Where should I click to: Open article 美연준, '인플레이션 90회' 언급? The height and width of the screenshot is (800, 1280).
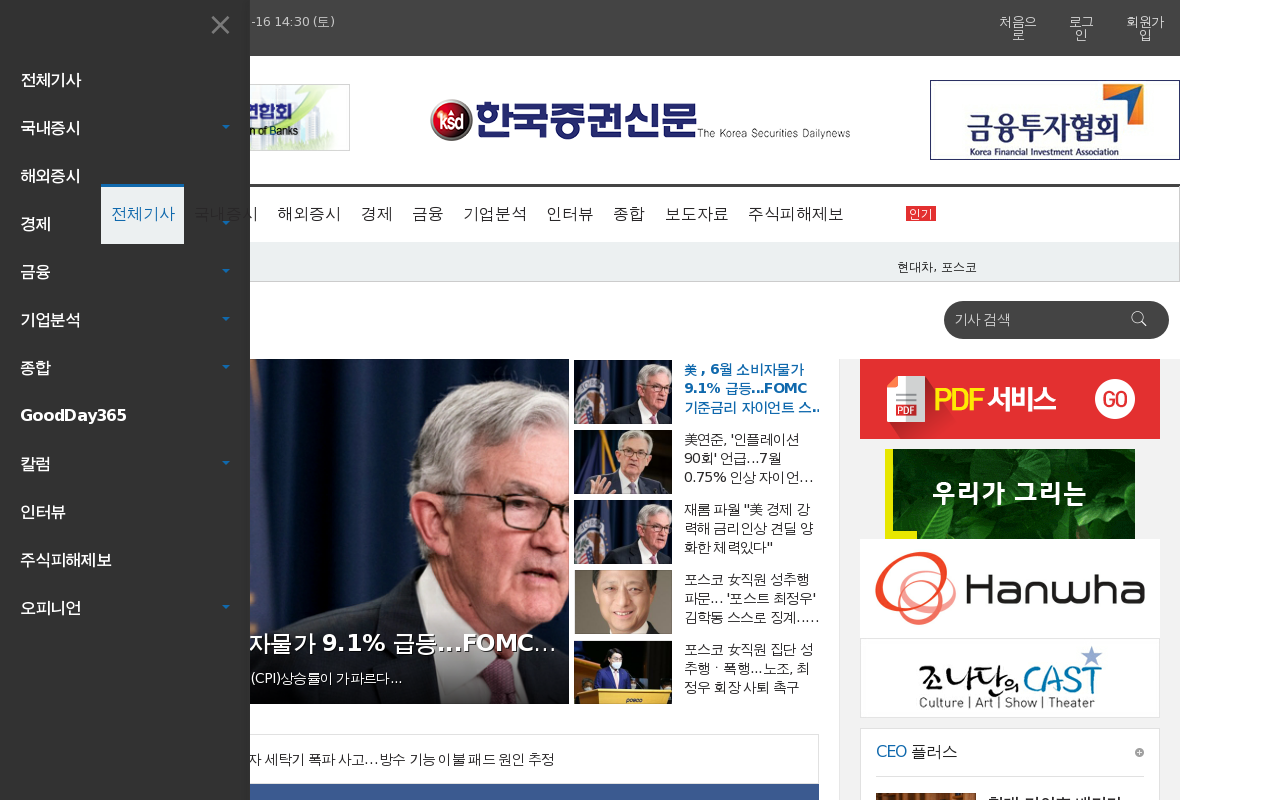(x=750, y=459)
